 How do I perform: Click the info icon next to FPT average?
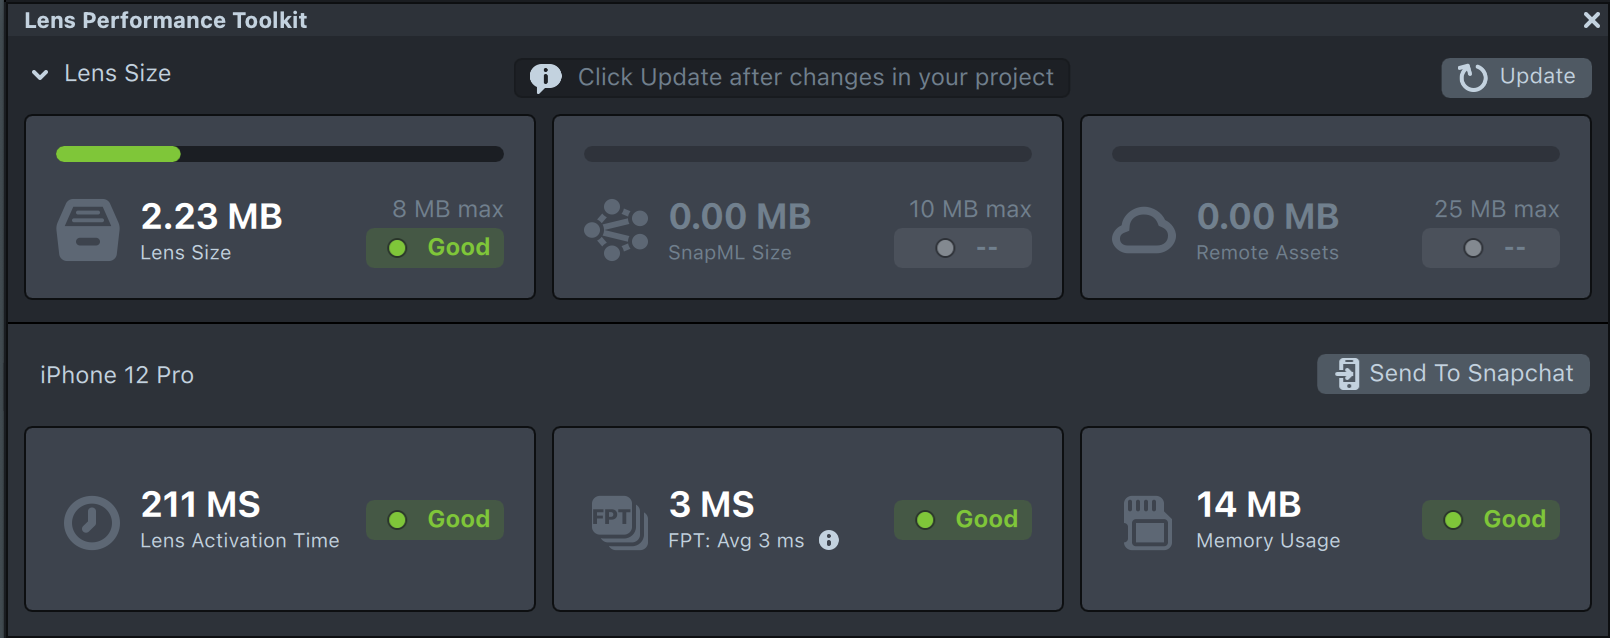tap(829, 541)
